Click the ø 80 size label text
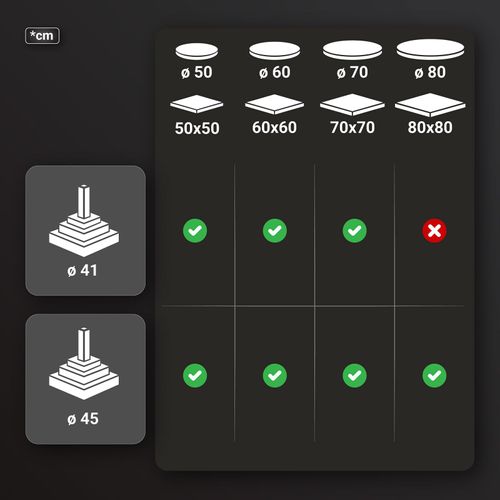This screenshot has width=500, height=500. coord(430,72)
